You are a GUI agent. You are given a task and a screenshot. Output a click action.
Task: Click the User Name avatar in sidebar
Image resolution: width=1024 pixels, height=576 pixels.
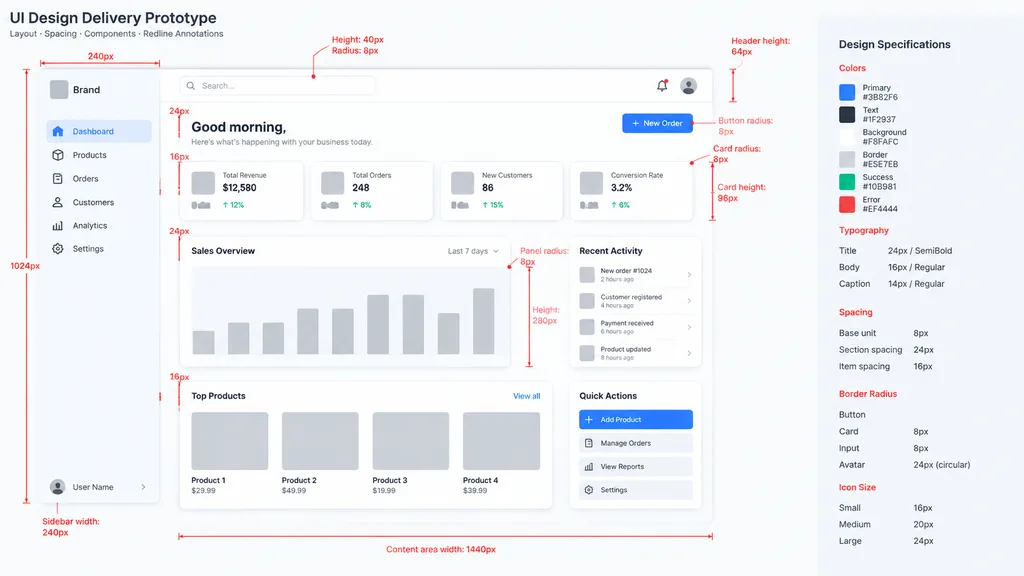[57, 487]
